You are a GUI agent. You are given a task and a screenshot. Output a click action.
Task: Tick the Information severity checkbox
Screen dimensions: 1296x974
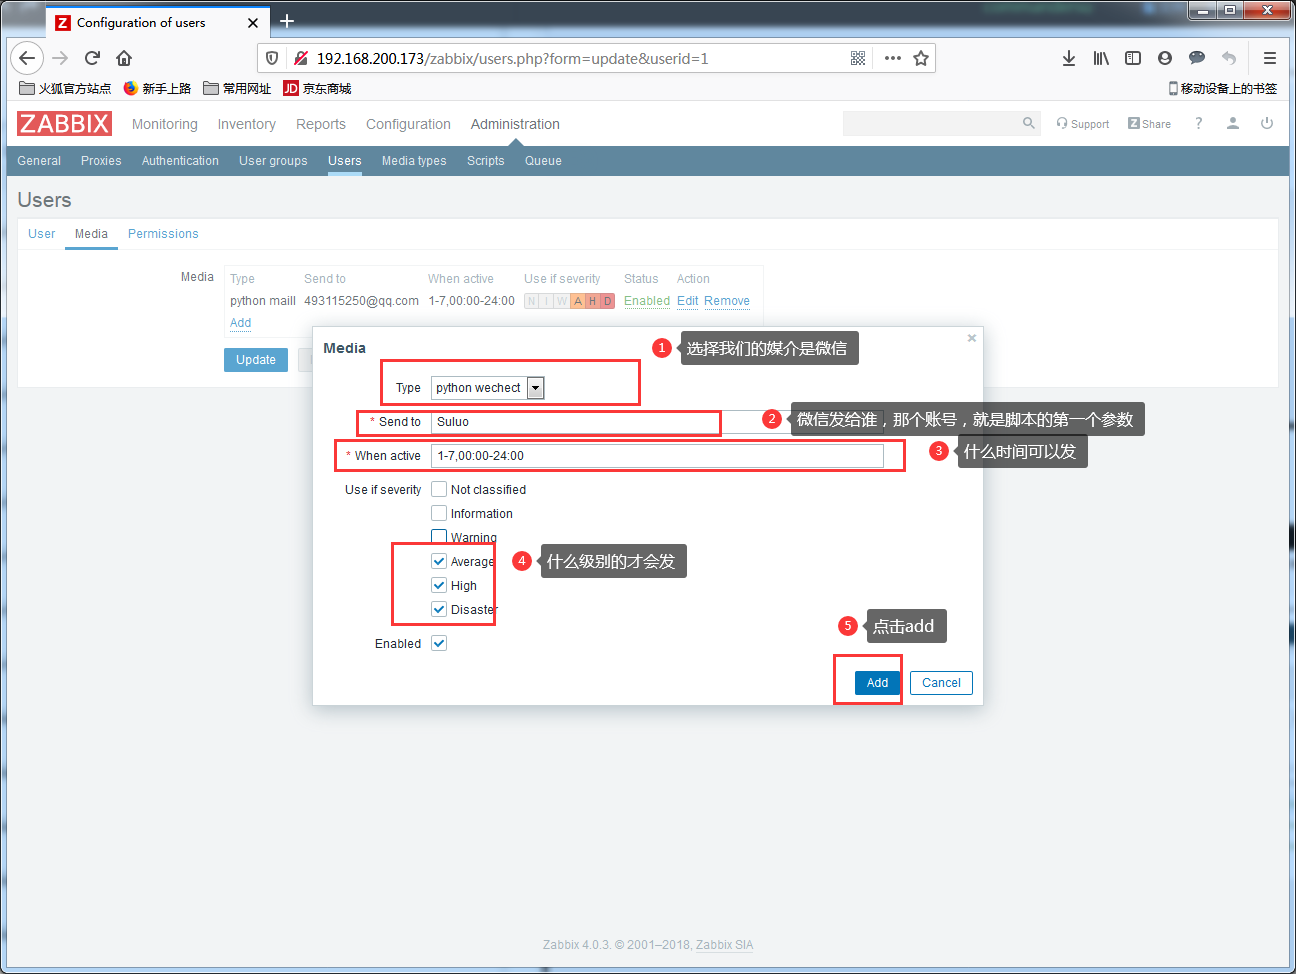pos(439,513)
